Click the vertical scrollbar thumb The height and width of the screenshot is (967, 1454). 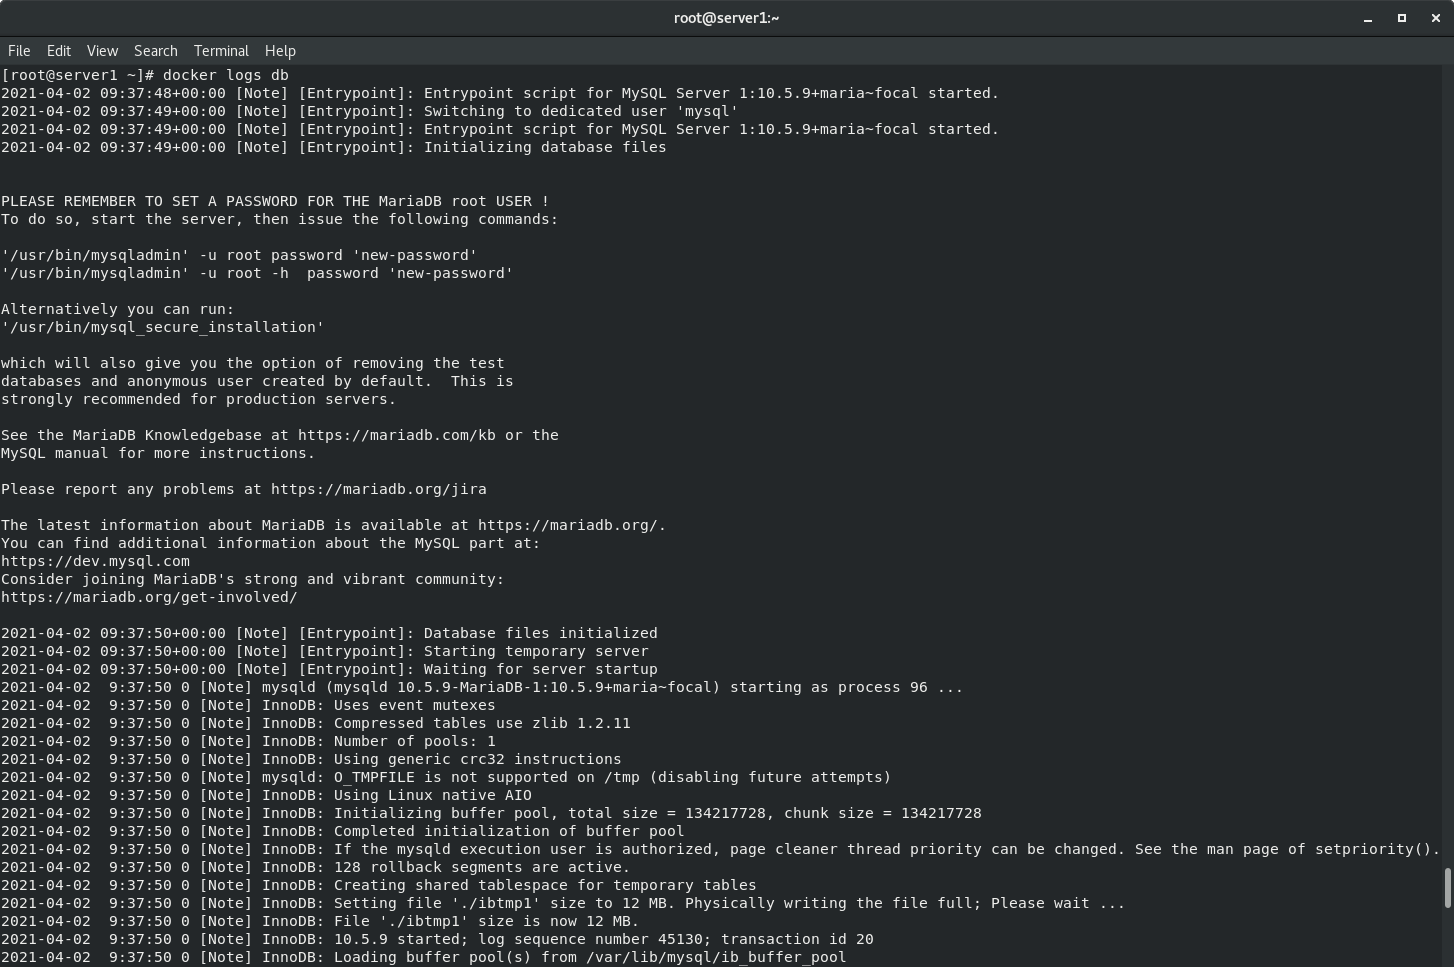pos(1447,888)
